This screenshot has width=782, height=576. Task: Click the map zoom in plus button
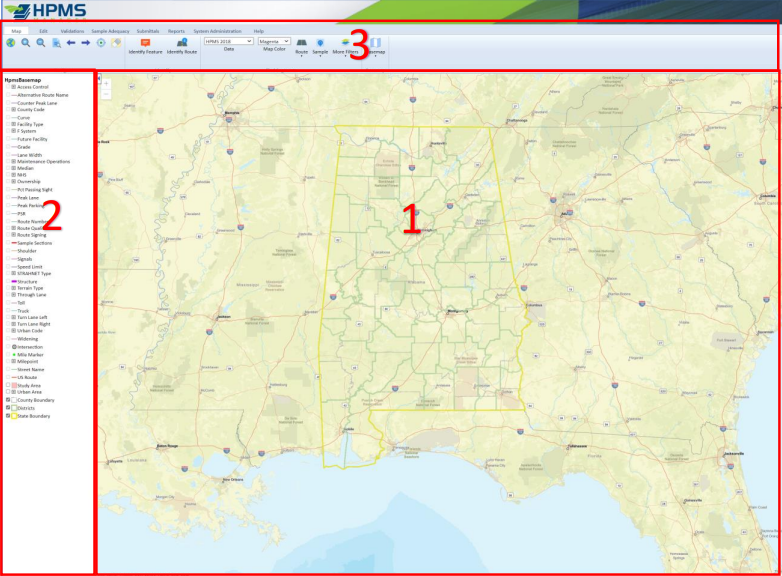pos(106,83)
